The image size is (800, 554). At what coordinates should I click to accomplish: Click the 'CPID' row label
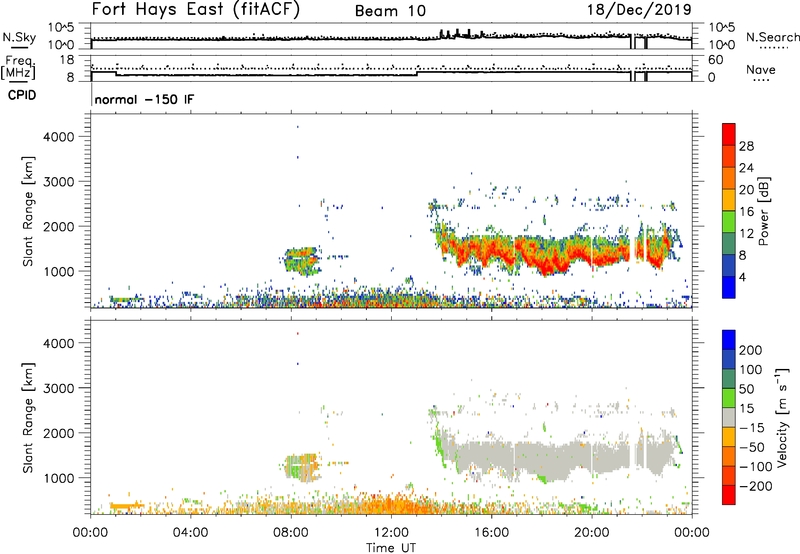(22, 95)
